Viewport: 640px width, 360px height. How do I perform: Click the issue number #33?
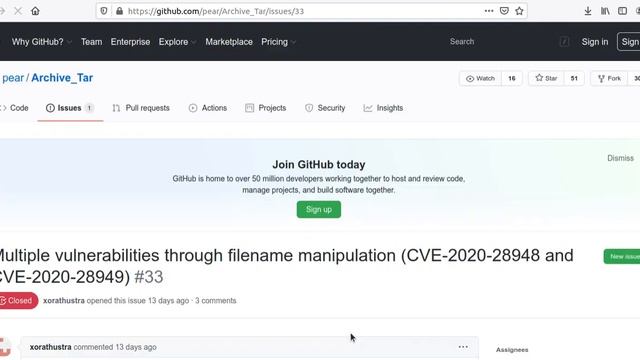pyautogui.click(x=149, y=277)
